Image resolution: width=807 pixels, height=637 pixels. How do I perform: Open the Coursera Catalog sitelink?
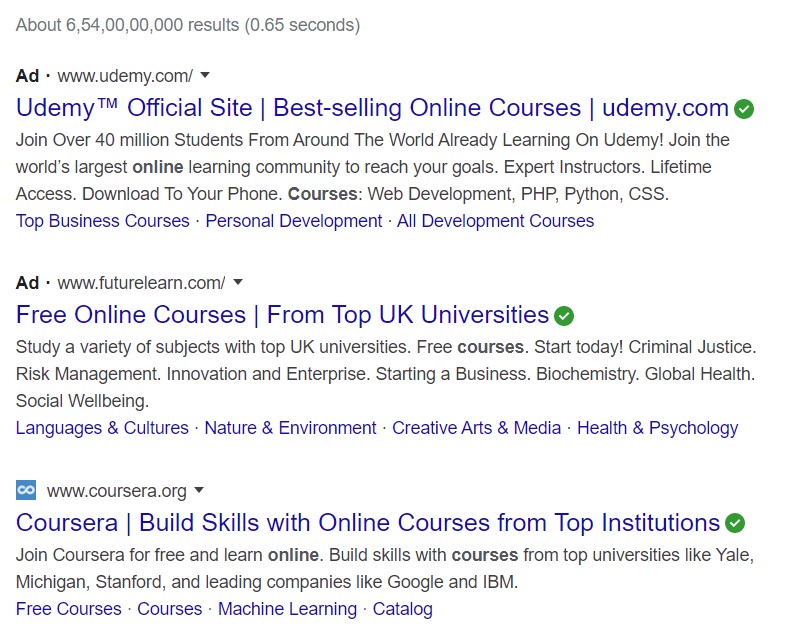pos(402,609)
